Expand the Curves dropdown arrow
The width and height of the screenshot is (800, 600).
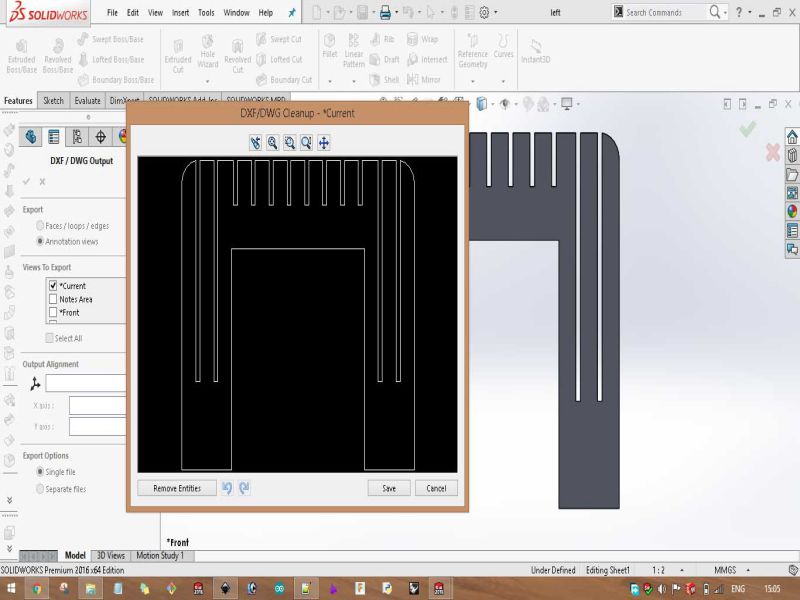tap(503, 81)
